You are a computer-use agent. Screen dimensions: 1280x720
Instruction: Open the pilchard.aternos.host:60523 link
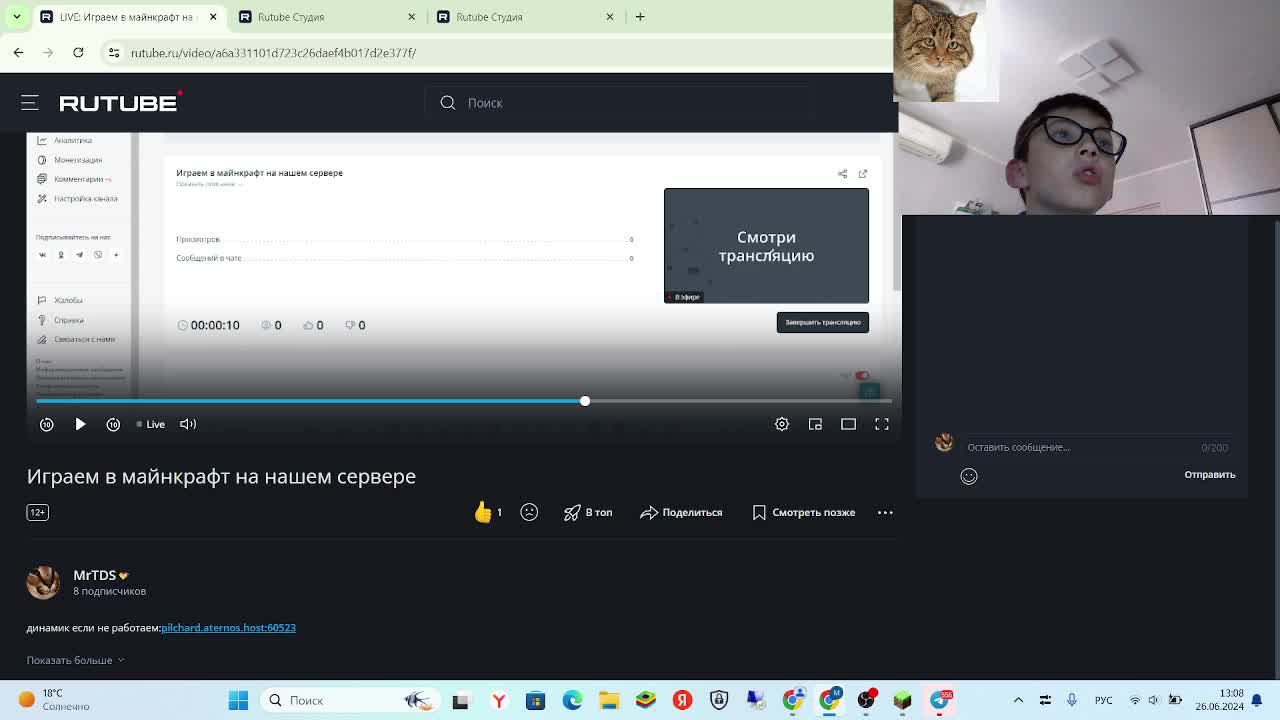point(228,627)
